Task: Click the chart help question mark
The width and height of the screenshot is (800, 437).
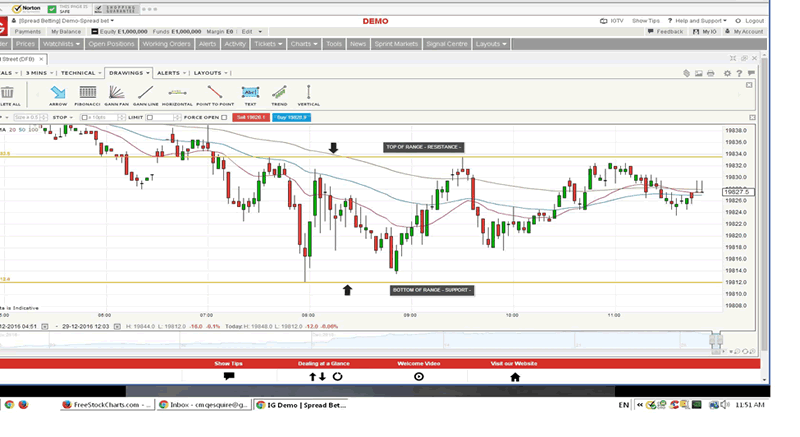Action: [x=739, y=73]
